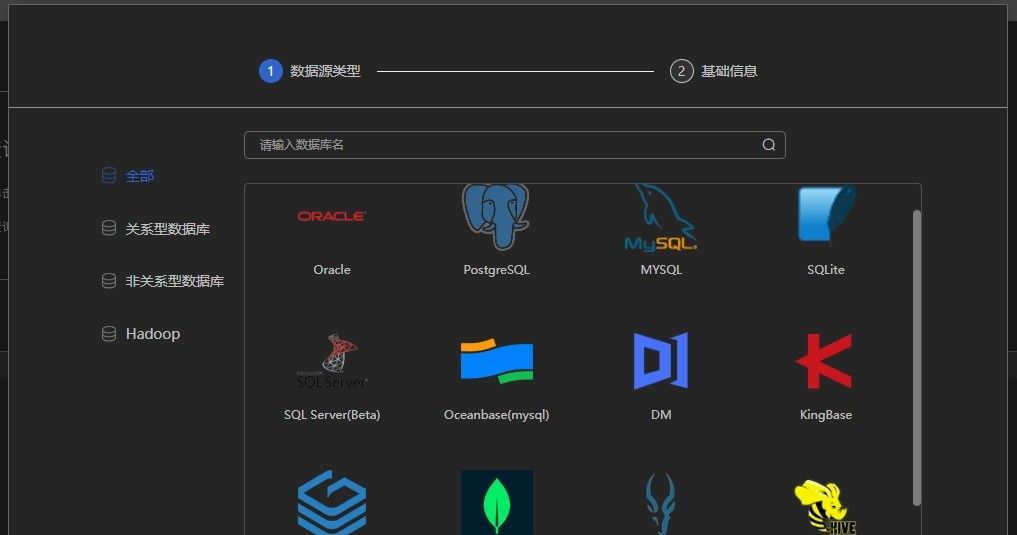
Task: Pick the DM database icon
Action: [x=661, y=361]
